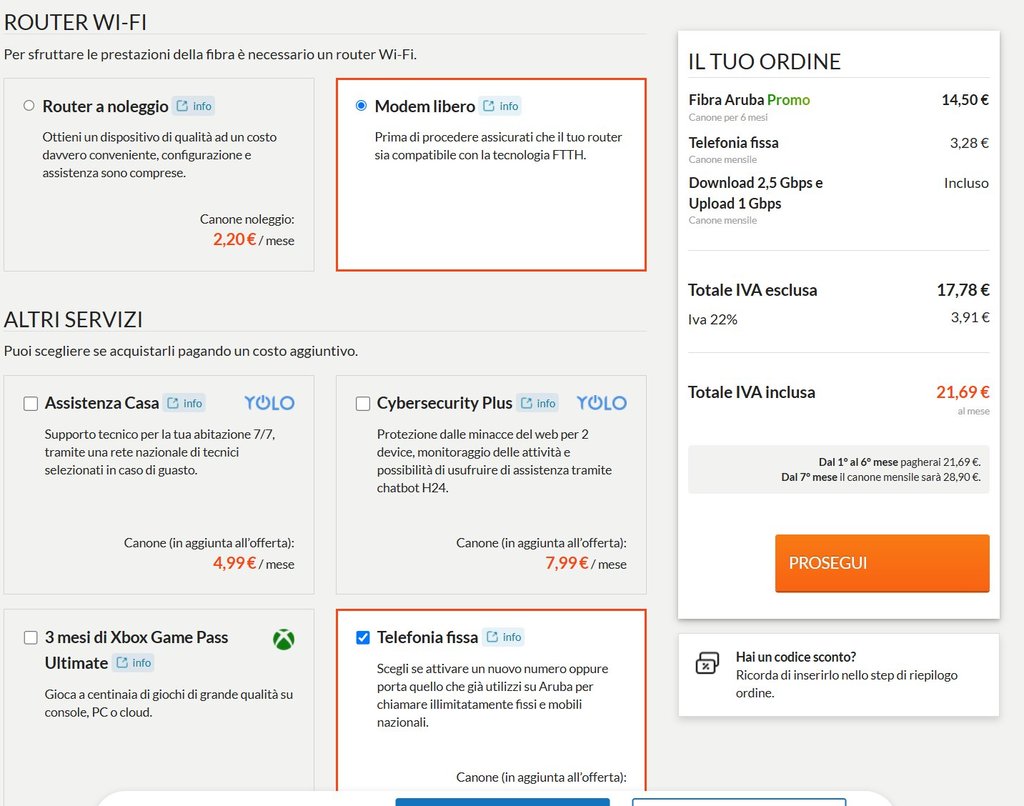Open info link for Cybersecurity Plus
The height and width of the screenshot is (806, 1024).
click(x=538, y=403)
